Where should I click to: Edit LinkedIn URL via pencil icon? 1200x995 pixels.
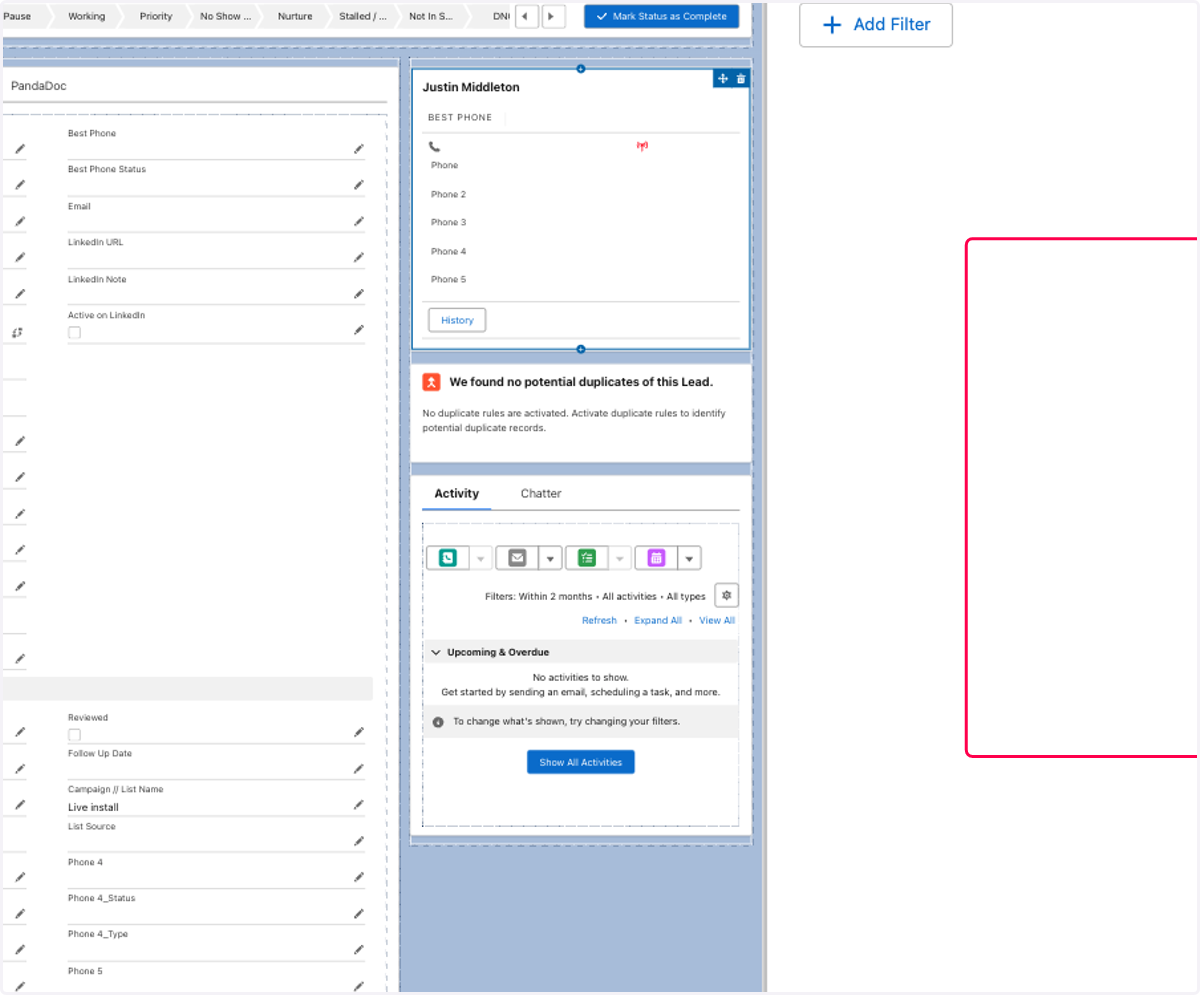point(358,258)
